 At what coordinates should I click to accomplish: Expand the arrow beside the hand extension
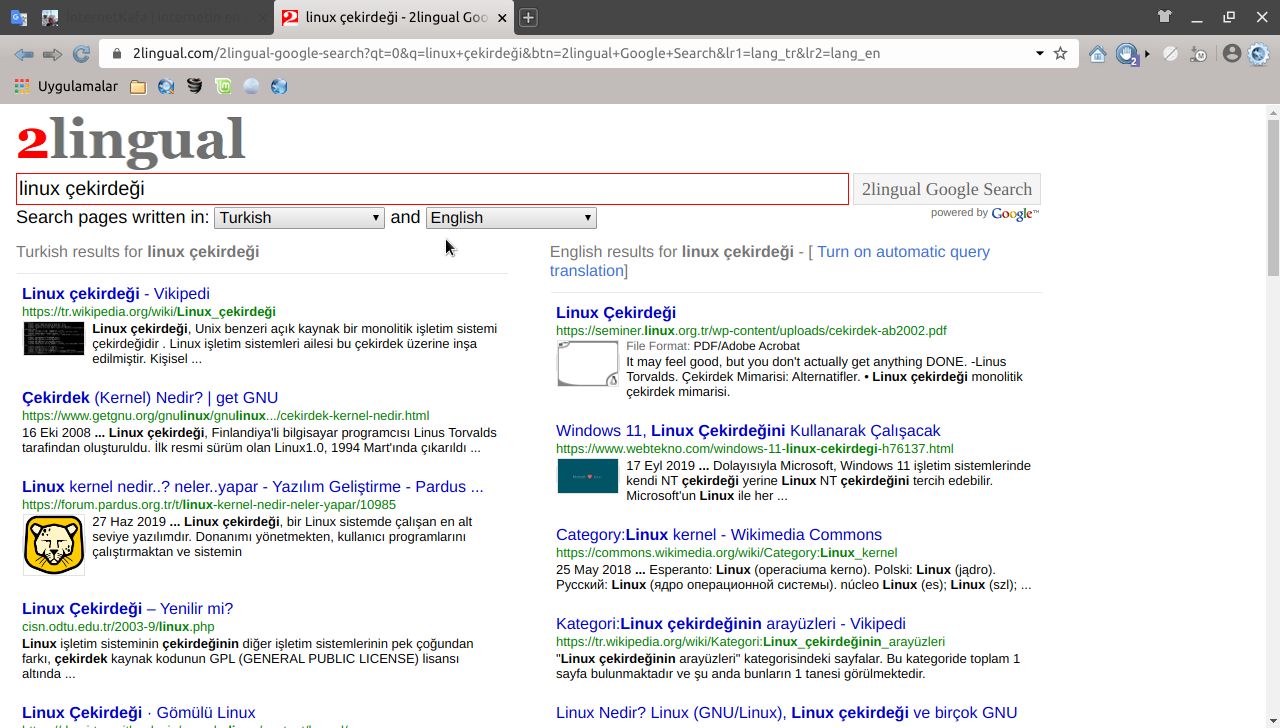click(1147, 54)
